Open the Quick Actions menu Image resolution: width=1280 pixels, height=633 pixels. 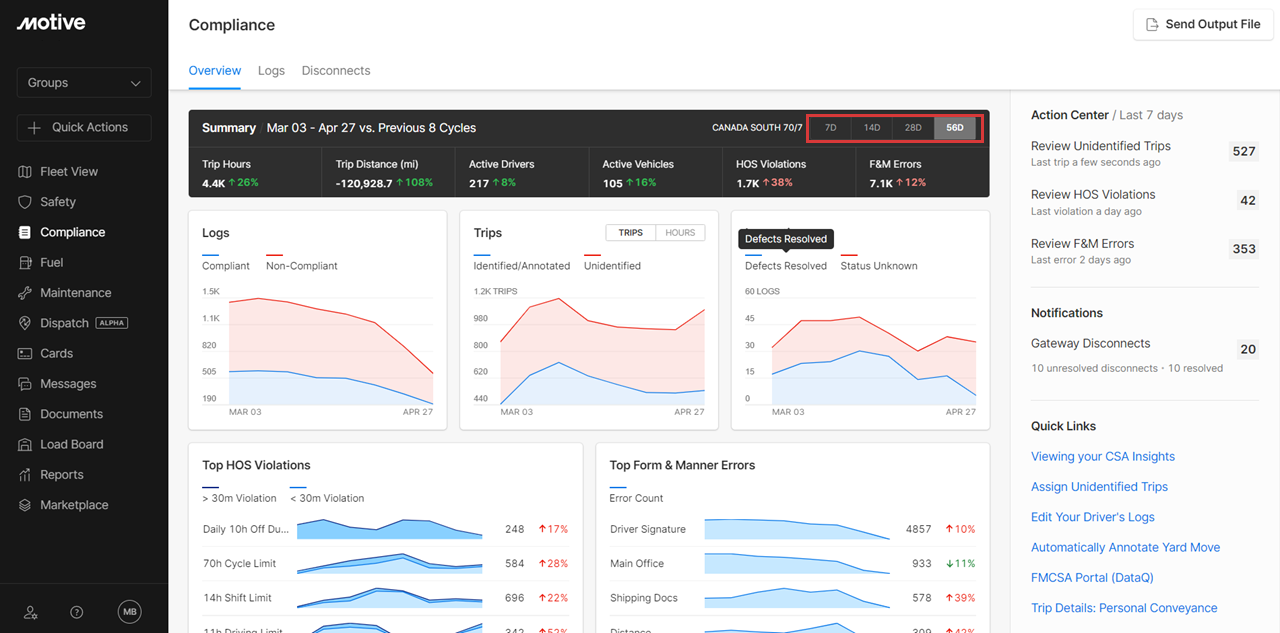[84, 128]
